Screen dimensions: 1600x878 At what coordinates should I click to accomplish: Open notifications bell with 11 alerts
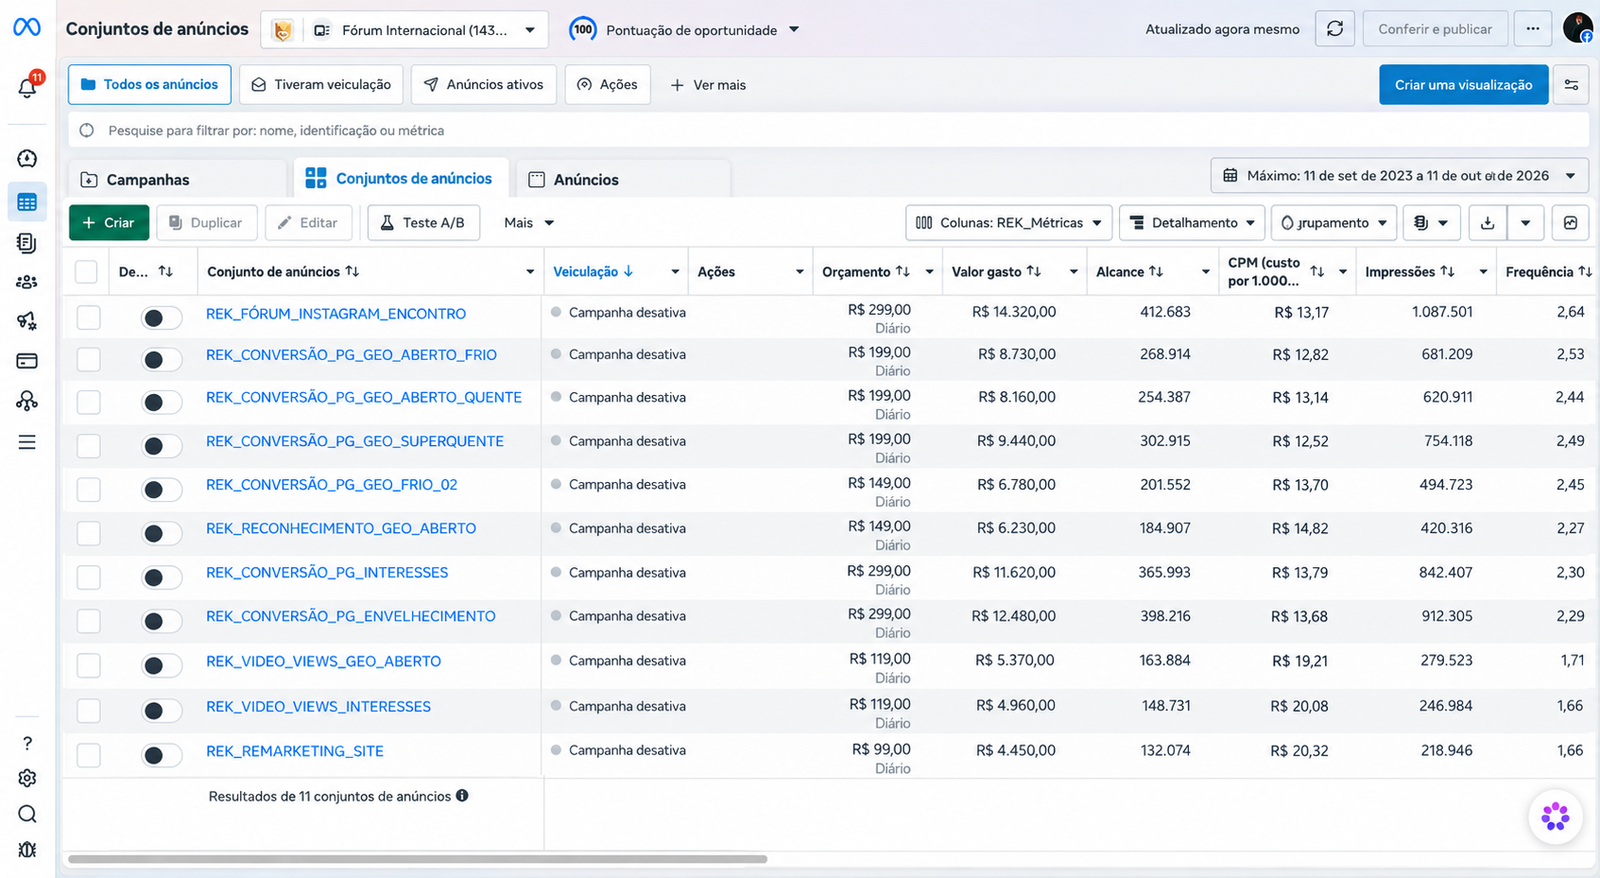28,86
